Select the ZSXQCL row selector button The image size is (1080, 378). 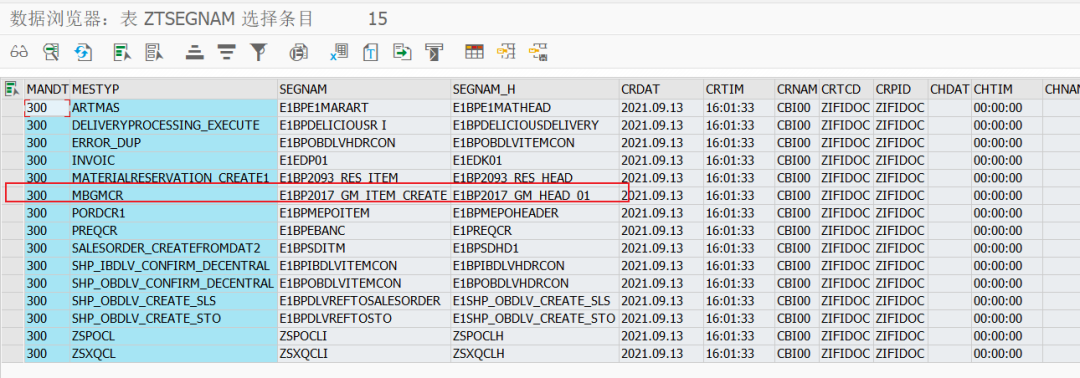(12, 353)
